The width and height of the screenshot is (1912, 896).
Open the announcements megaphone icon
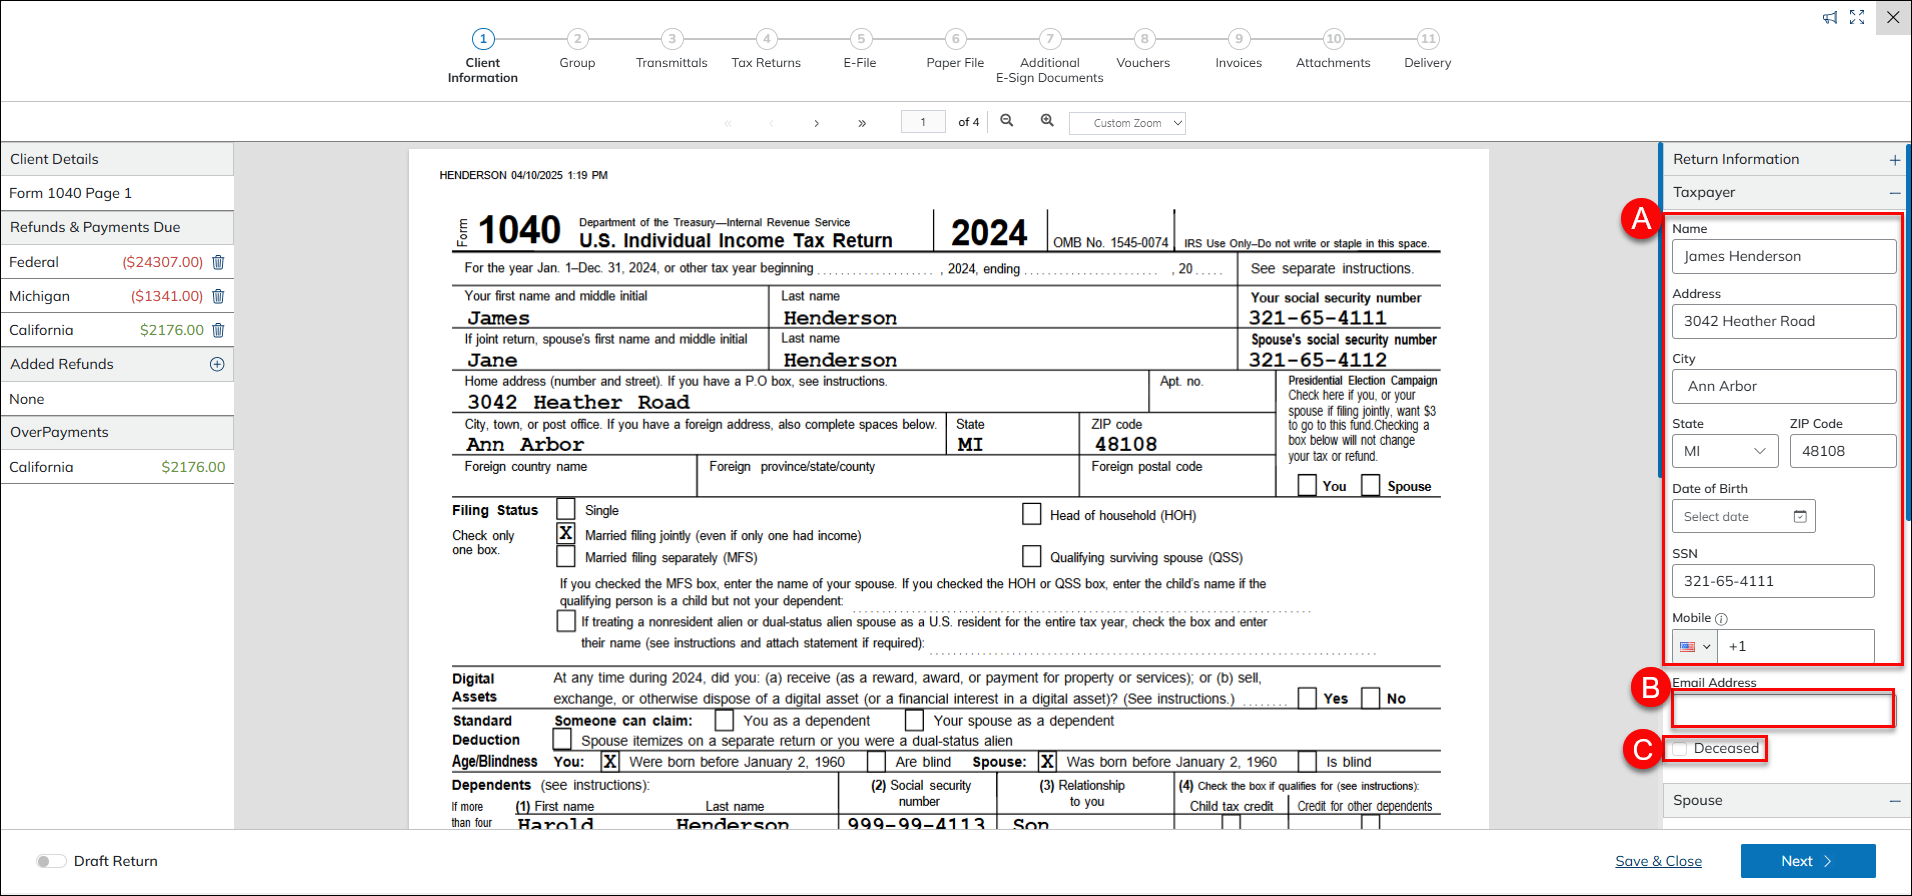1829,17
